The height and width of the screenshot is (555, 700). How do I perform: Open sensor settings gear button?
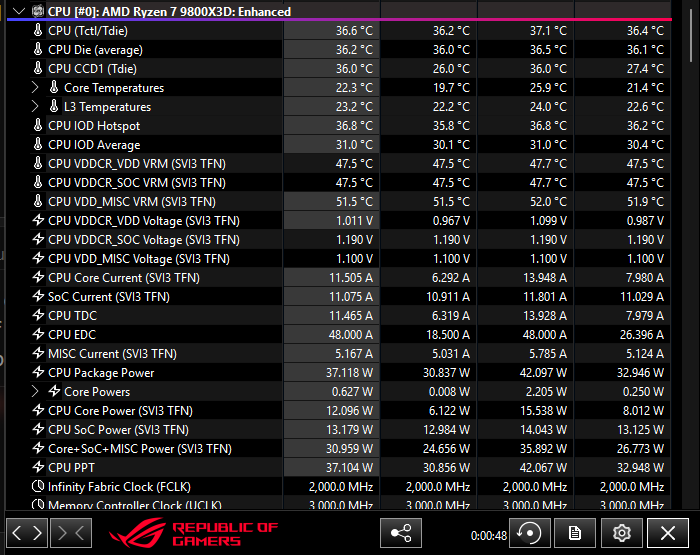pyautogui.click(x=621, y=533)
